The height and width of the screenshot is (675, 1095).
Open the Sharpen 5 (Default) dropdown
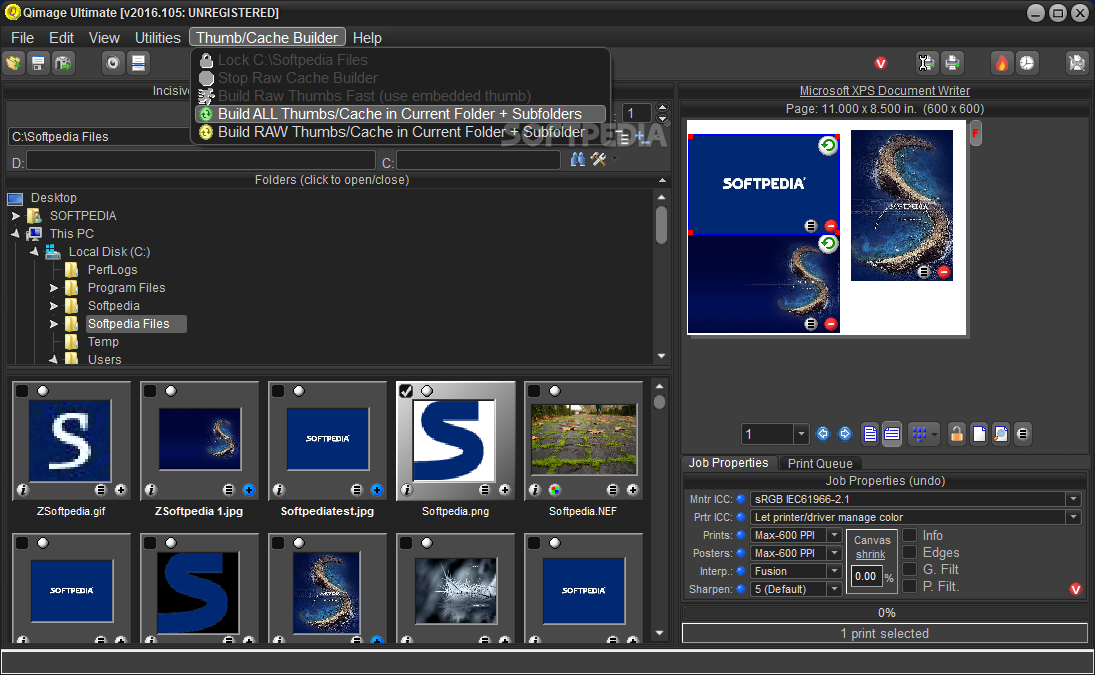click(x=834, y=589)
